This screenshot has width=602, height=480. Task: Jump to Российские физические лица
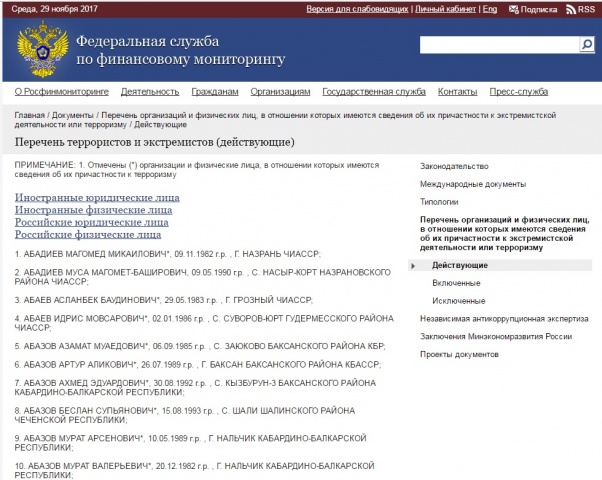click(88, 235)
